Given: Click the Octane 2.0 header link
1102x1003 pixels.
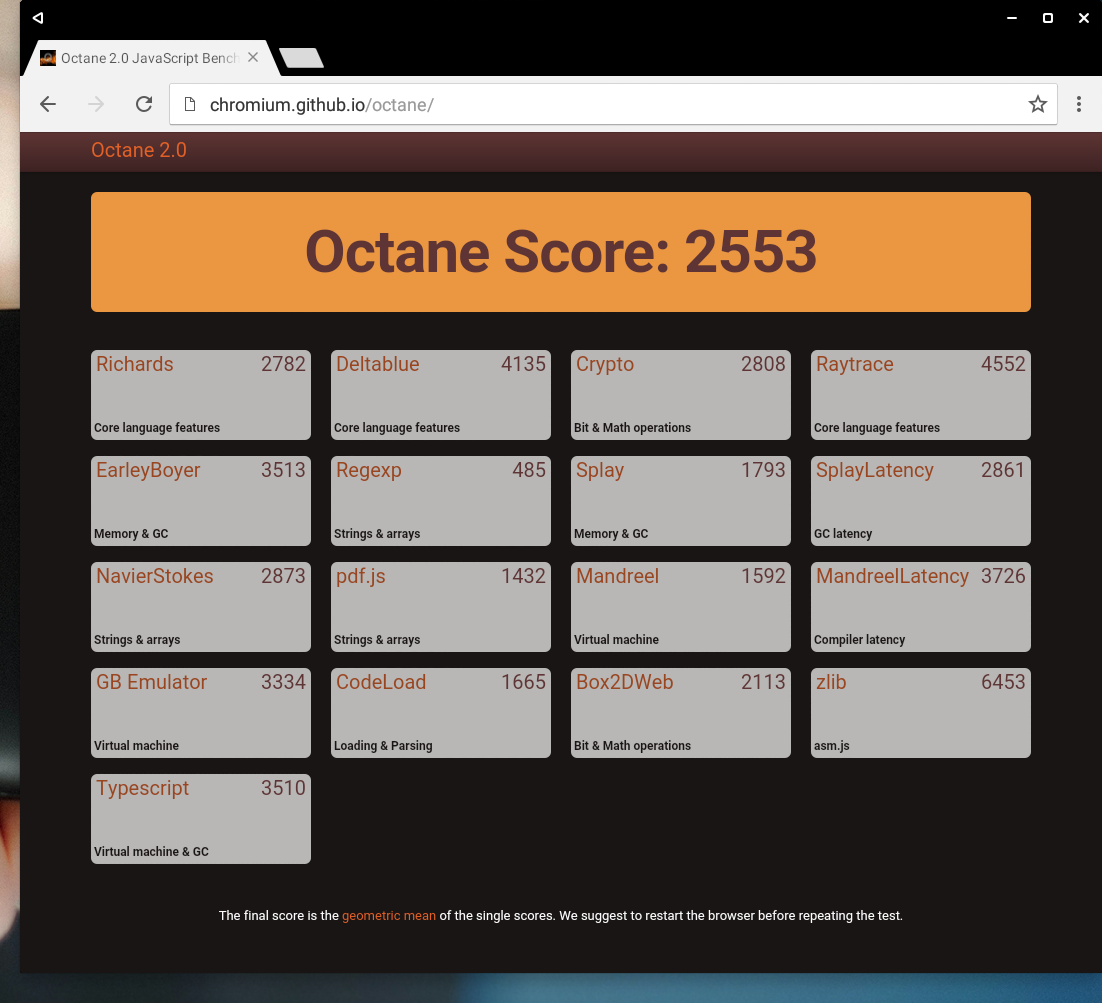Looking at the screenshot, I should click(x=138, y=150).
